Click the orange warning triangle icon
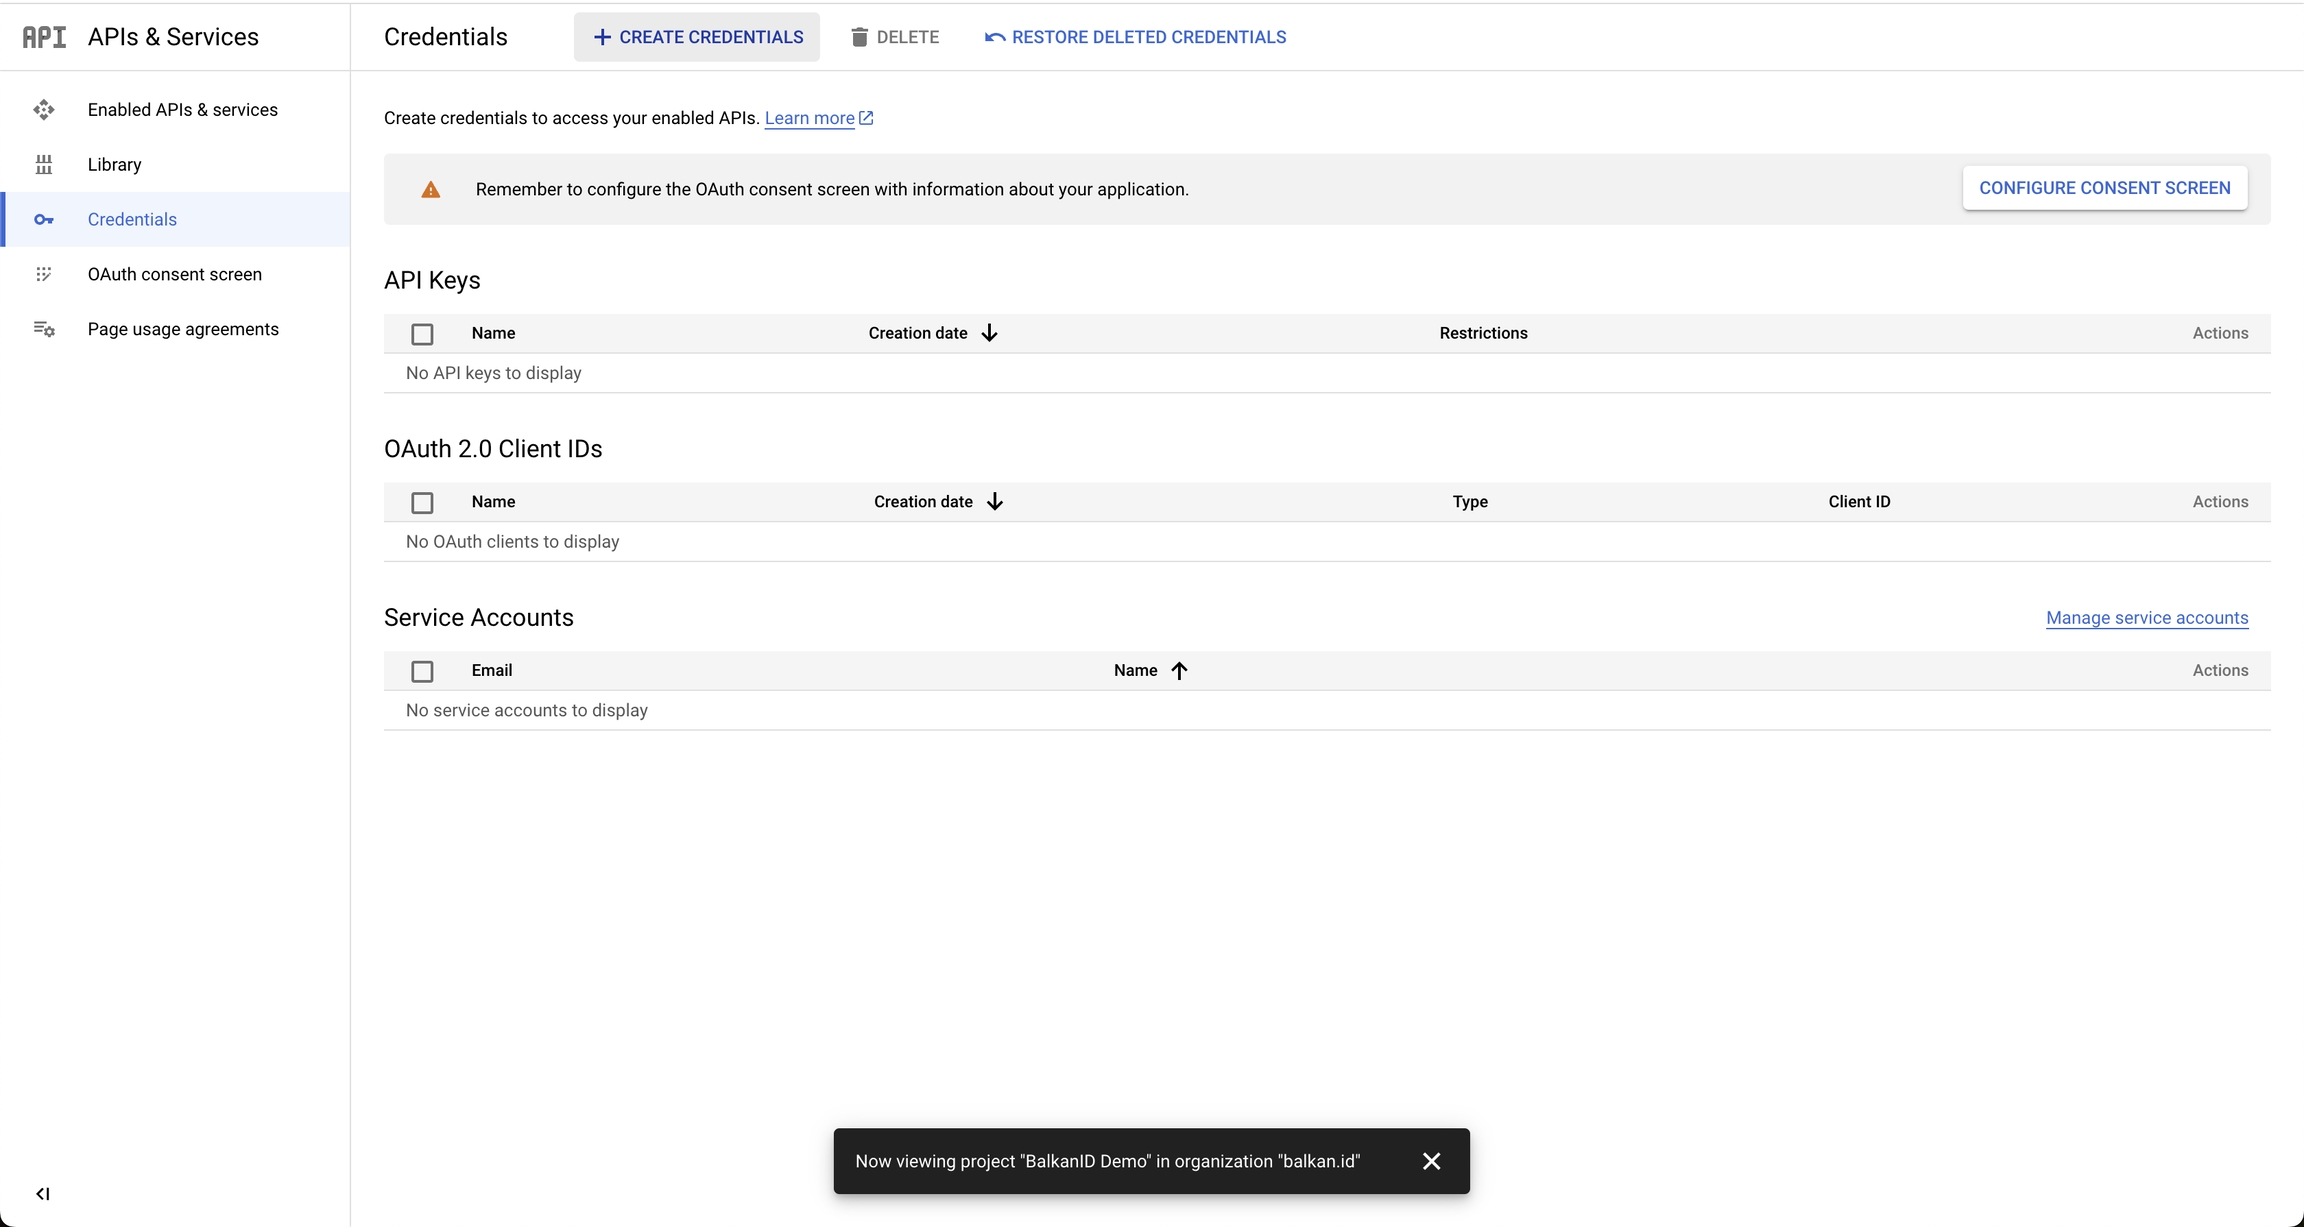 [431, 190]
